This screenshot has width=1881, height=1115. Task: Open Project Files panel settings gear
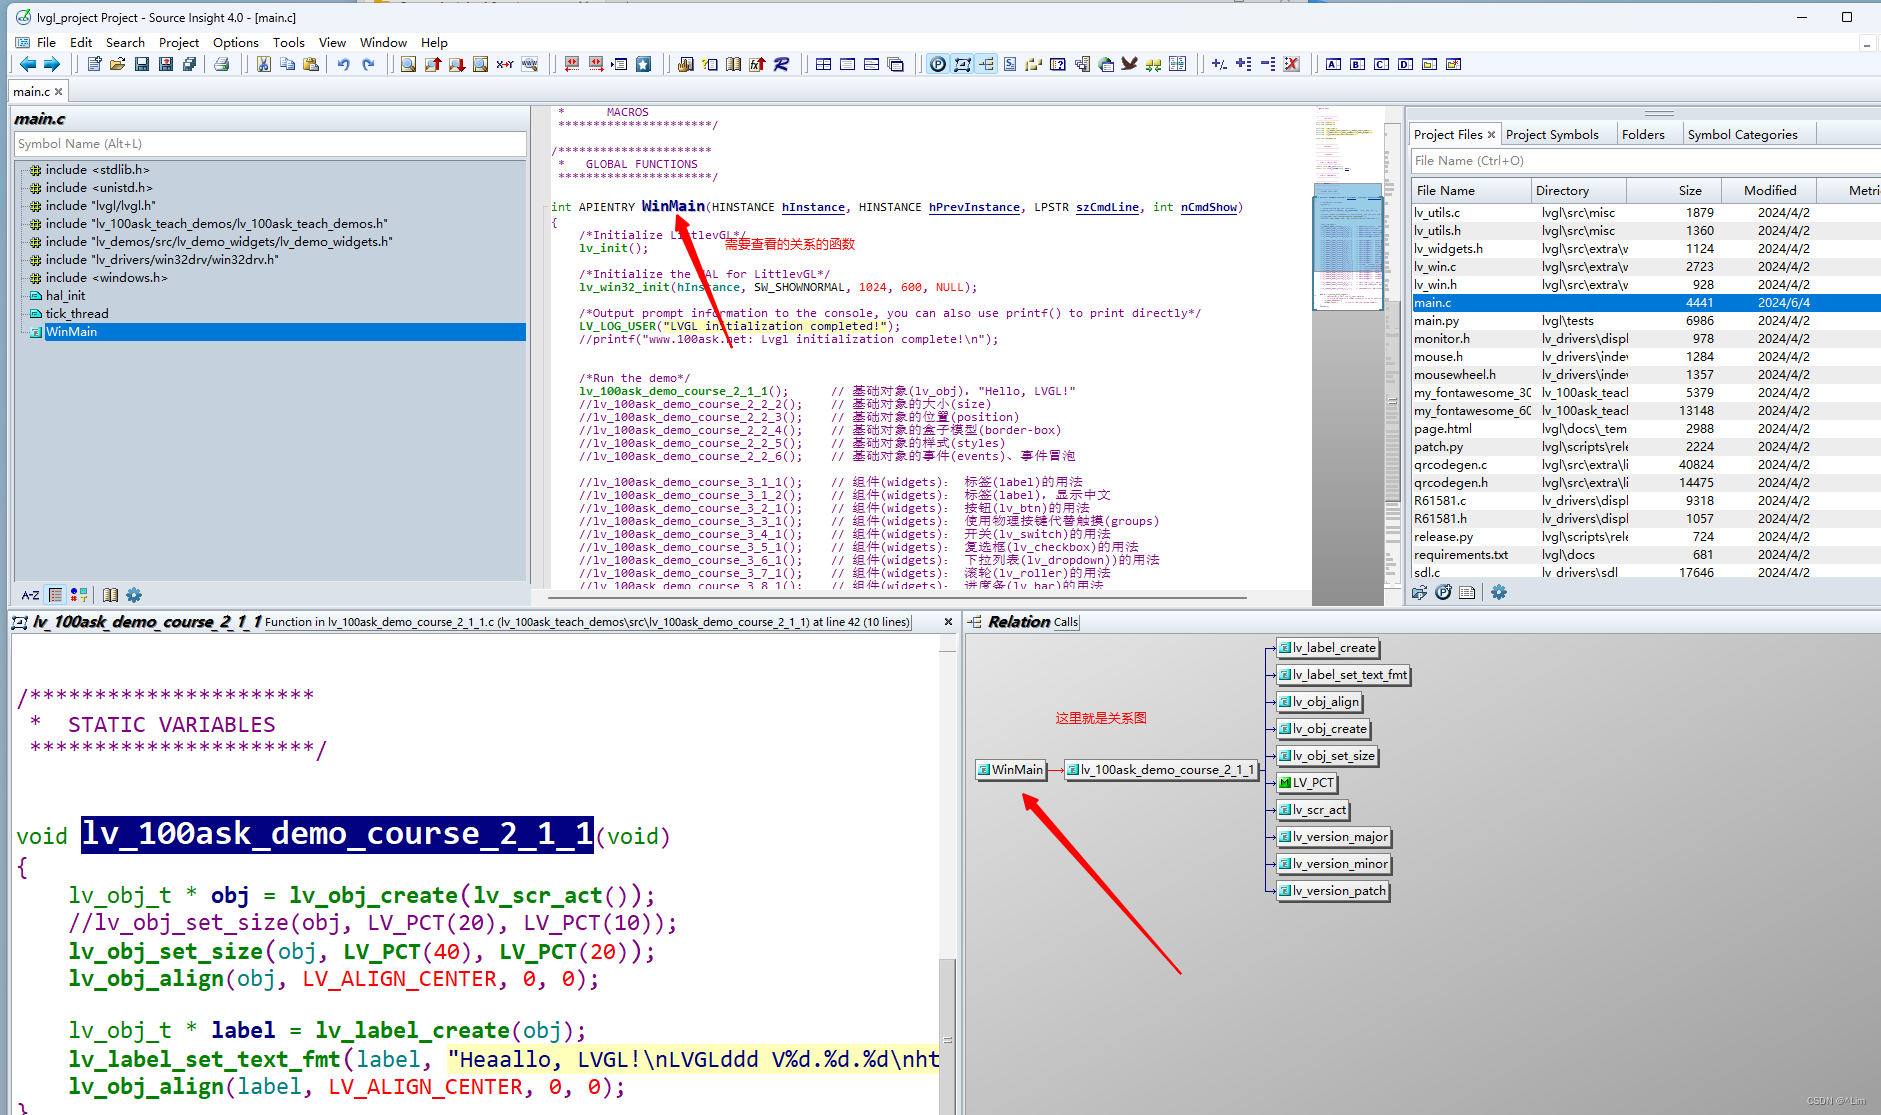click(1498, 592)
